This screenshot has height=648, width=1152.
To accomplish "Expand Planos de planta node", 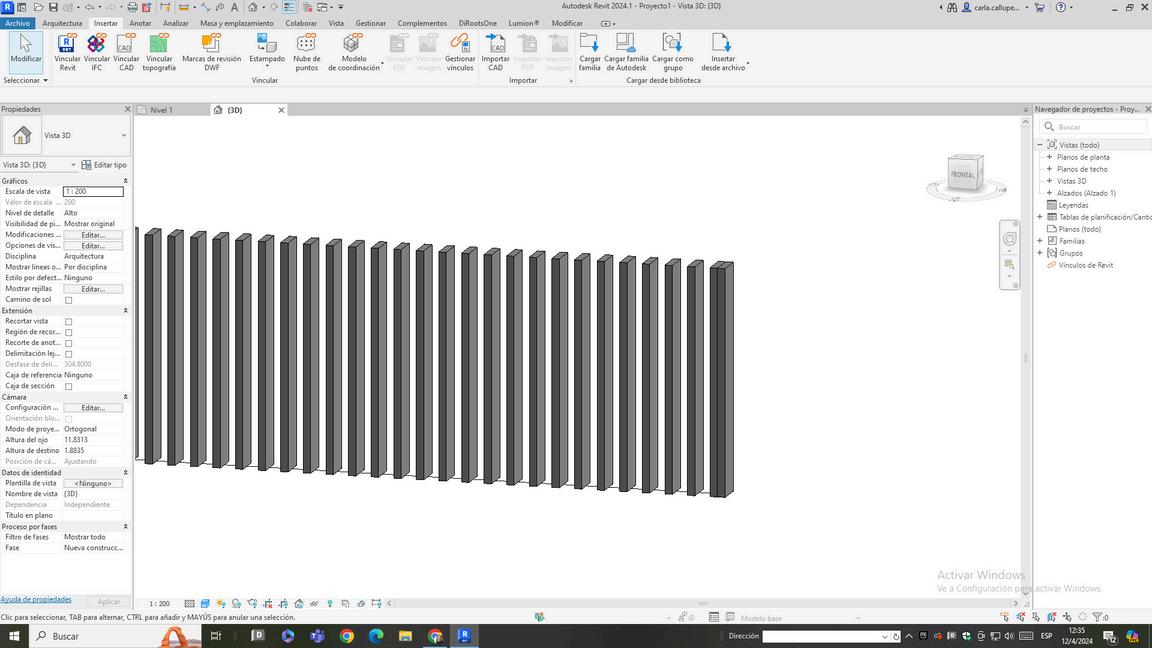I will (x=1049, y=157).
